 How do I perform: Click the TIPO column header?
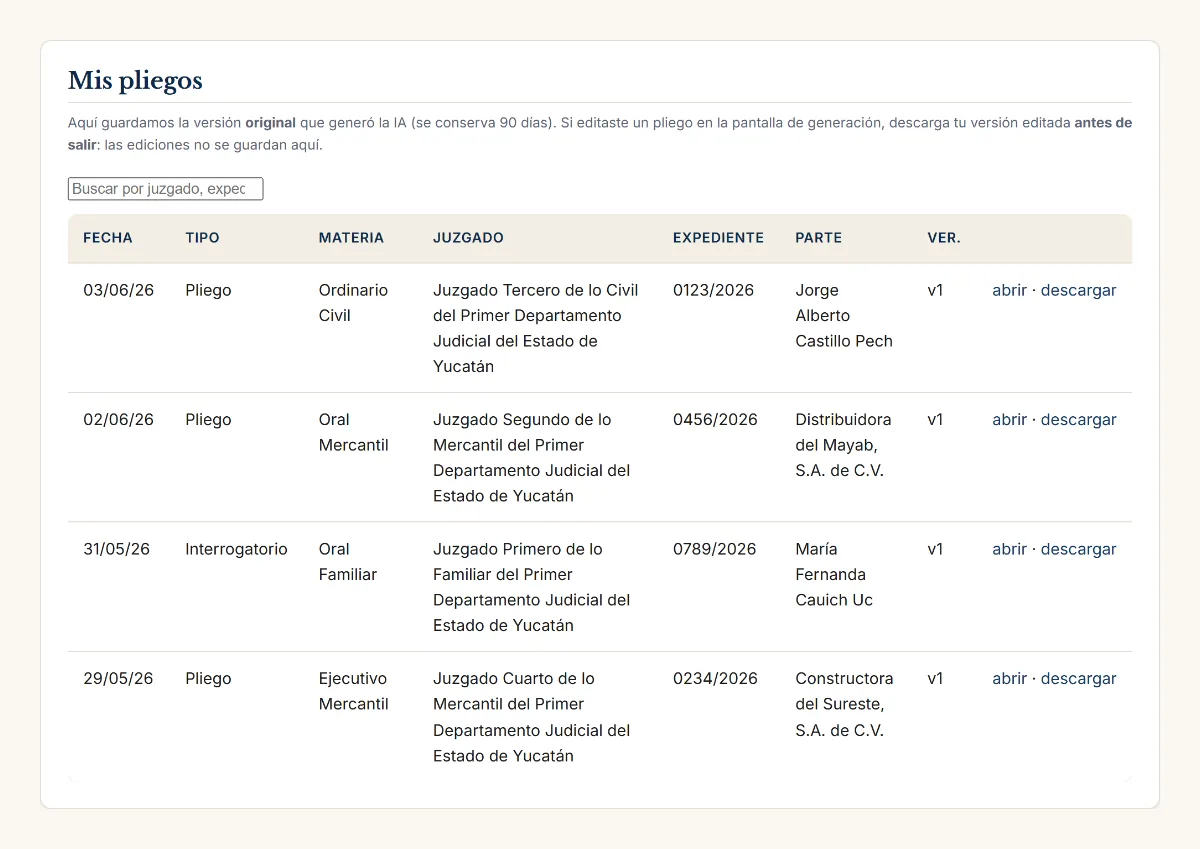202,238
